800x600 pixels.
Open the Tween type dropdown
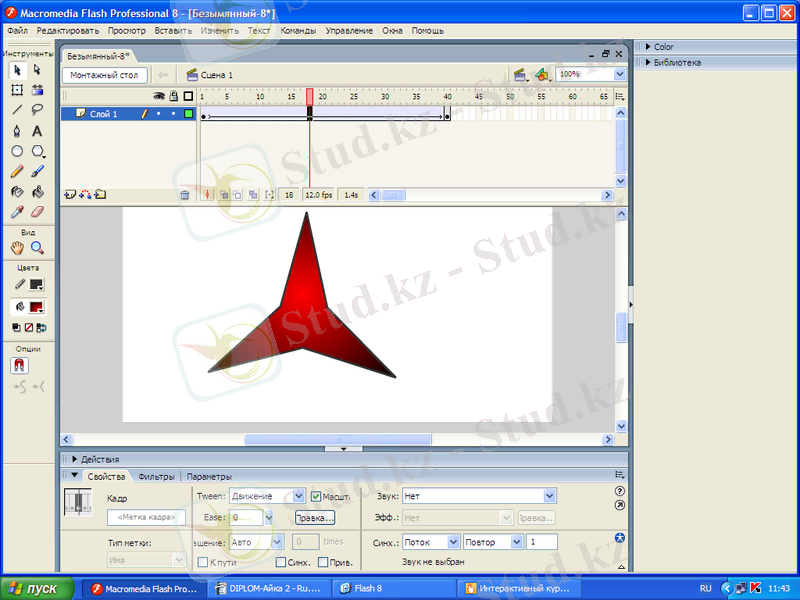point(267,496)
